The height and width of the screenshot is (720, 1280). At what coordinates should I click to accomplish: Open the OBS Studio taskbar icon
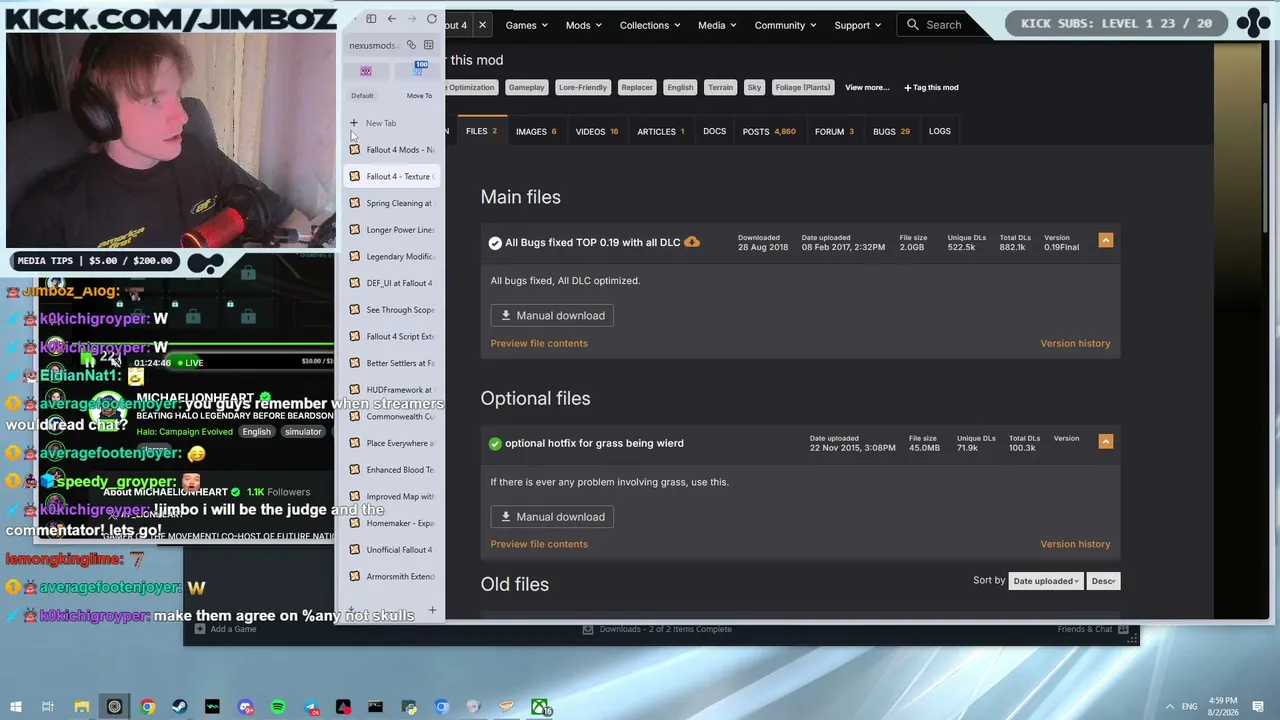click(115, 707)
